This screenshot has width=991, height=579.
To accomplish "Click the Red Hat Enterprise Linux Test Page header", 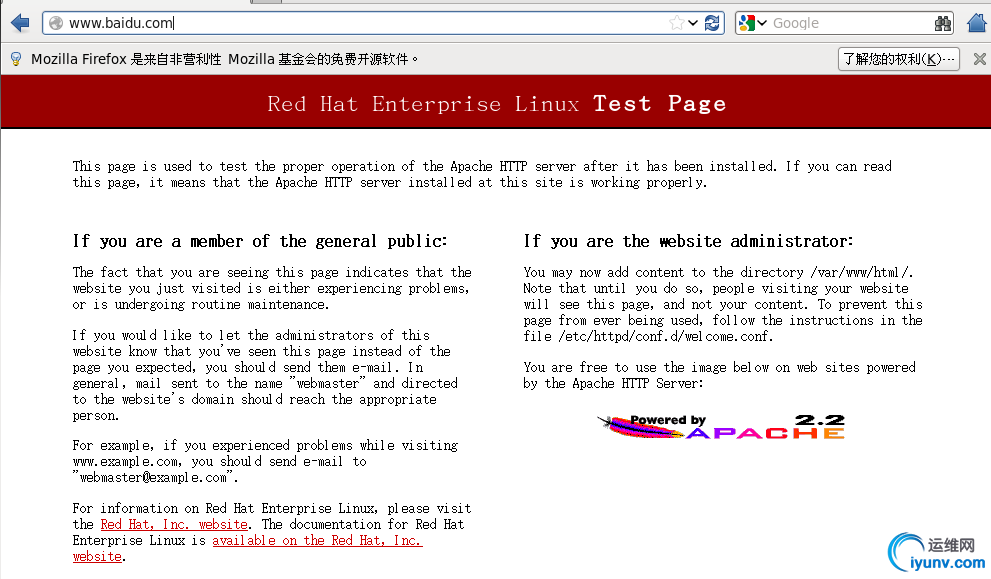I will [x=495, y=102].
